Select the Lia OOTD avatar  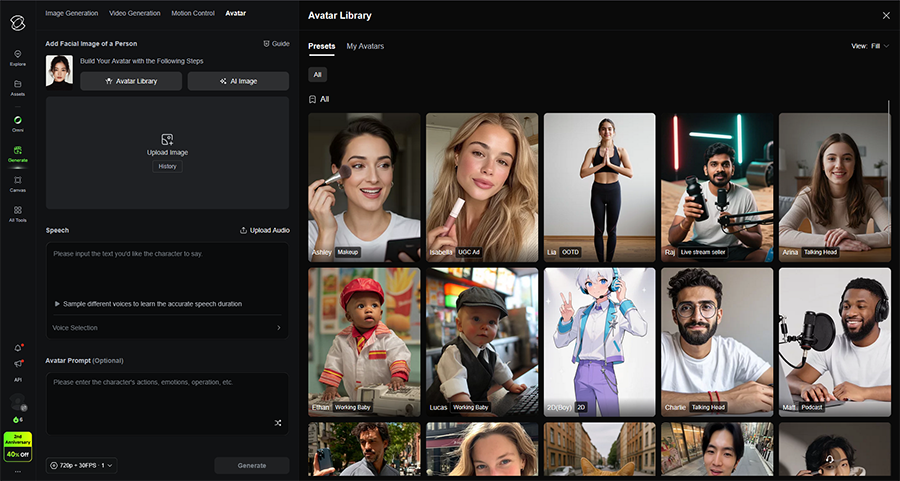(599, 187)
